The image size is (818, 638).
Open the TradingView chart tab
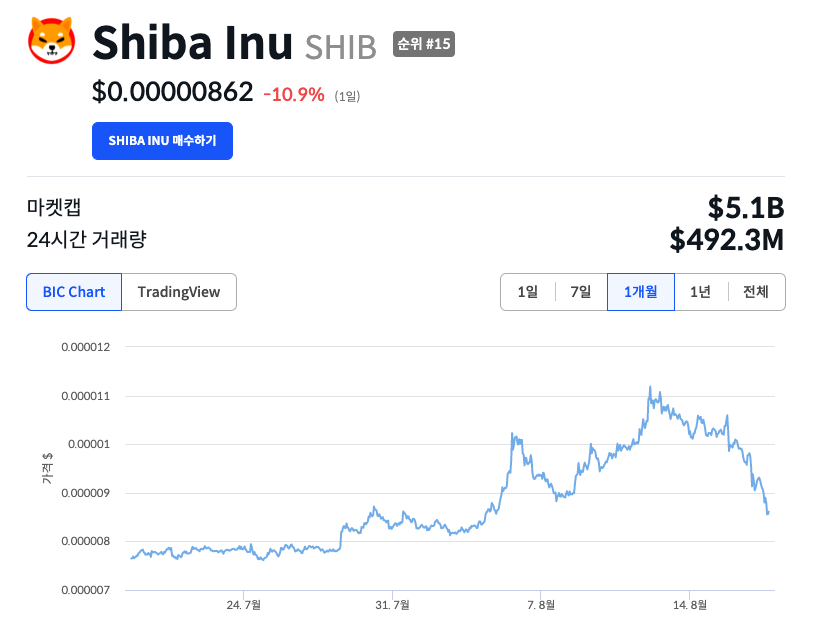coord(179,292)
